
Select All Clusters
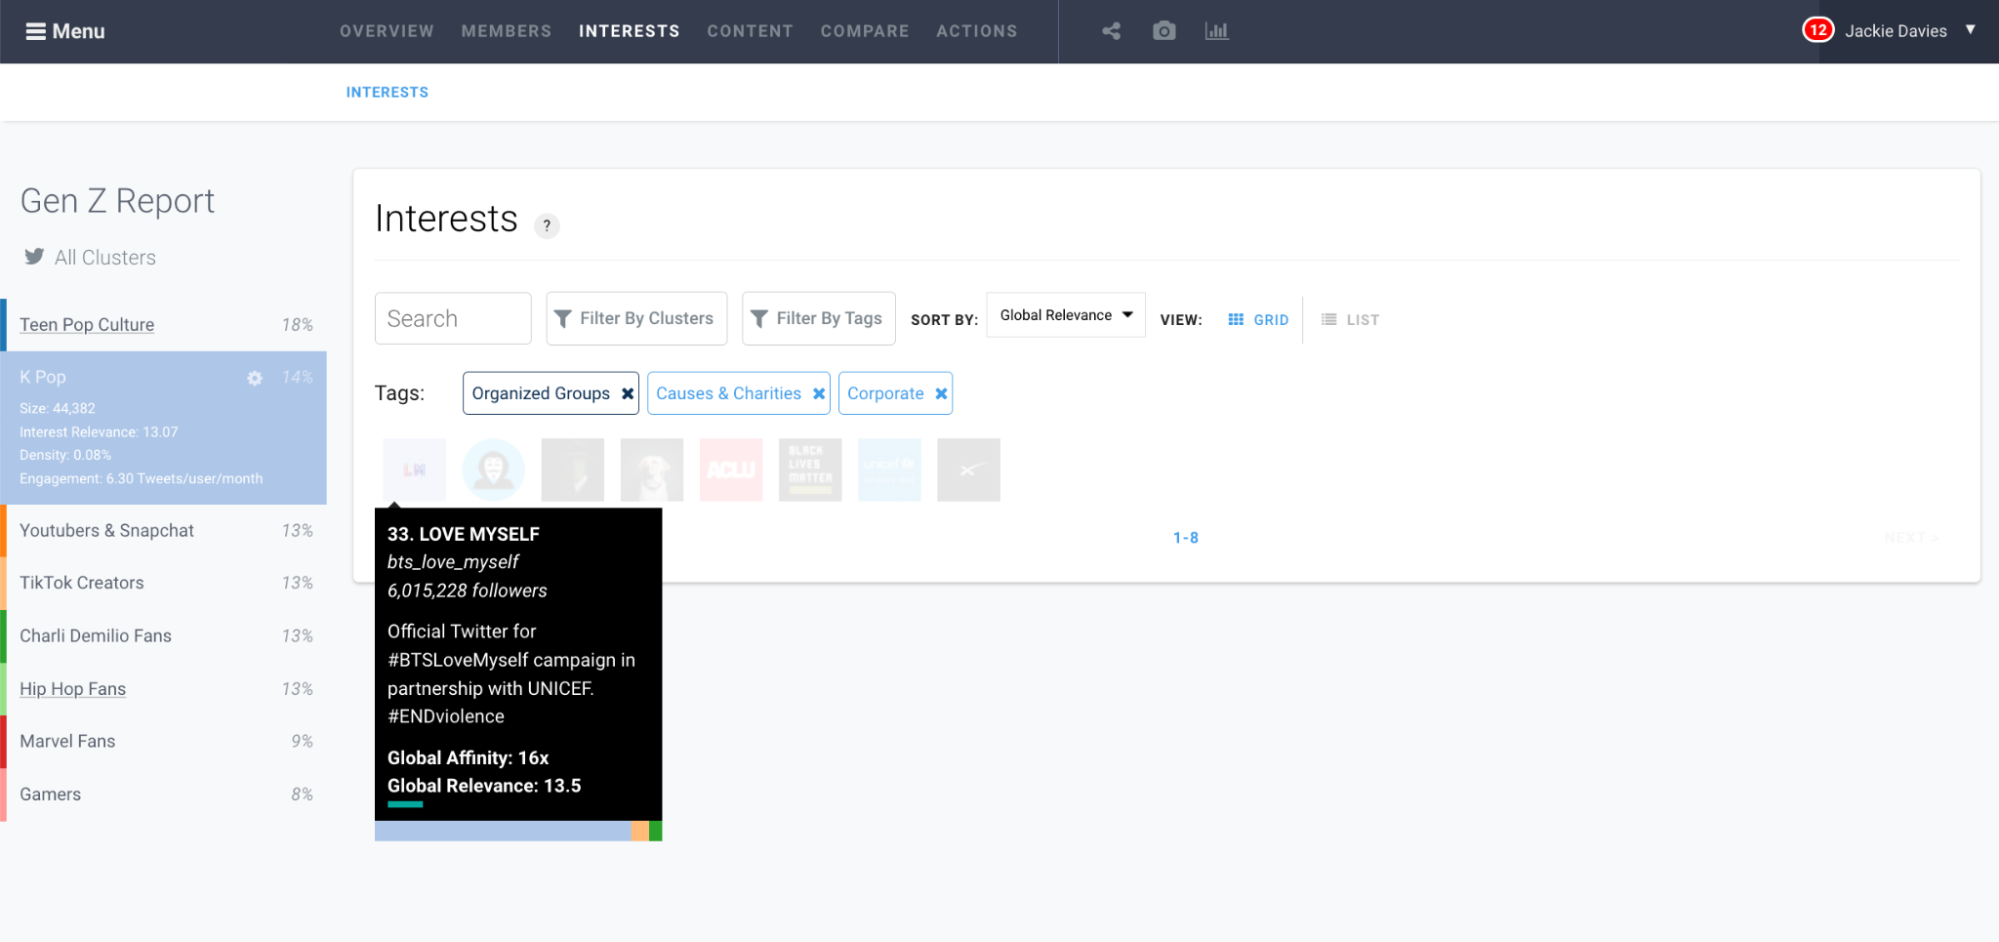pyautogui.click(x=105, y=257)
